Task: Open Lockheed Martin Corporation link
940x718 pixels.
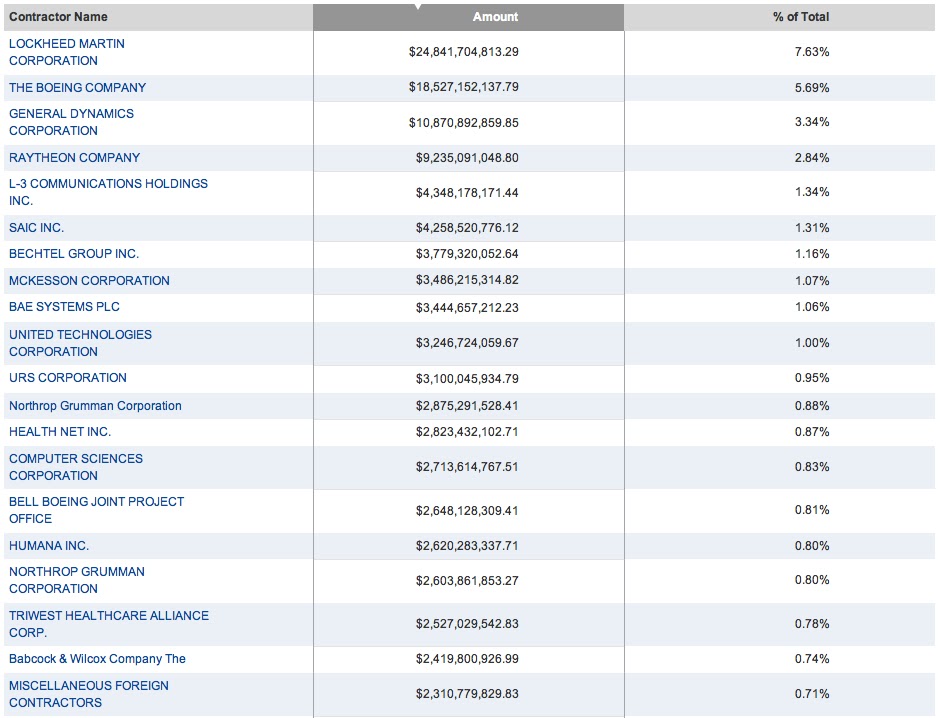Action: [67, 52]
